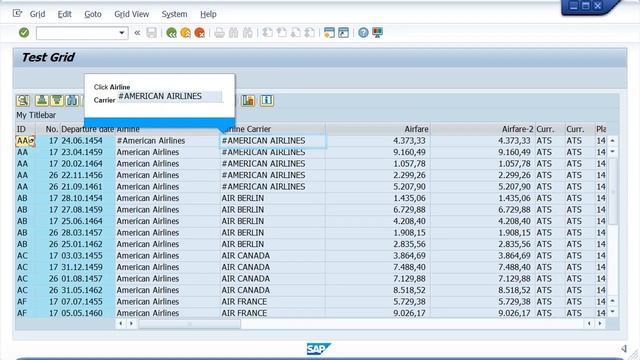Click the departure date 31.12.1459
The image size is (640, 360).
[82, 267]
